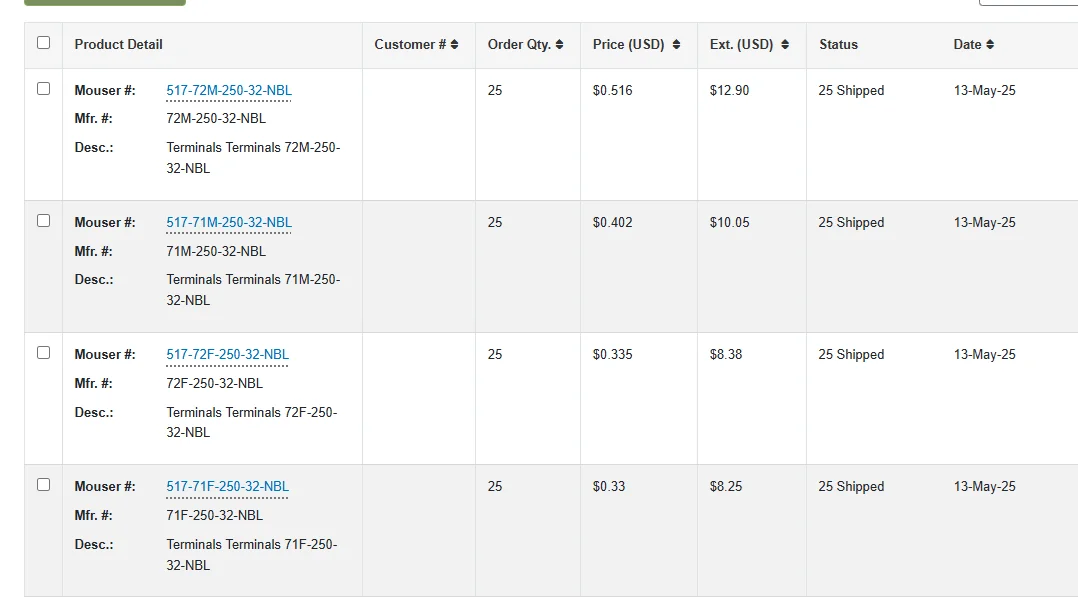Follow the 517-72F-250-32-NBL part link
This screenshot has width=1078, height=597.
tap(228, 354)
